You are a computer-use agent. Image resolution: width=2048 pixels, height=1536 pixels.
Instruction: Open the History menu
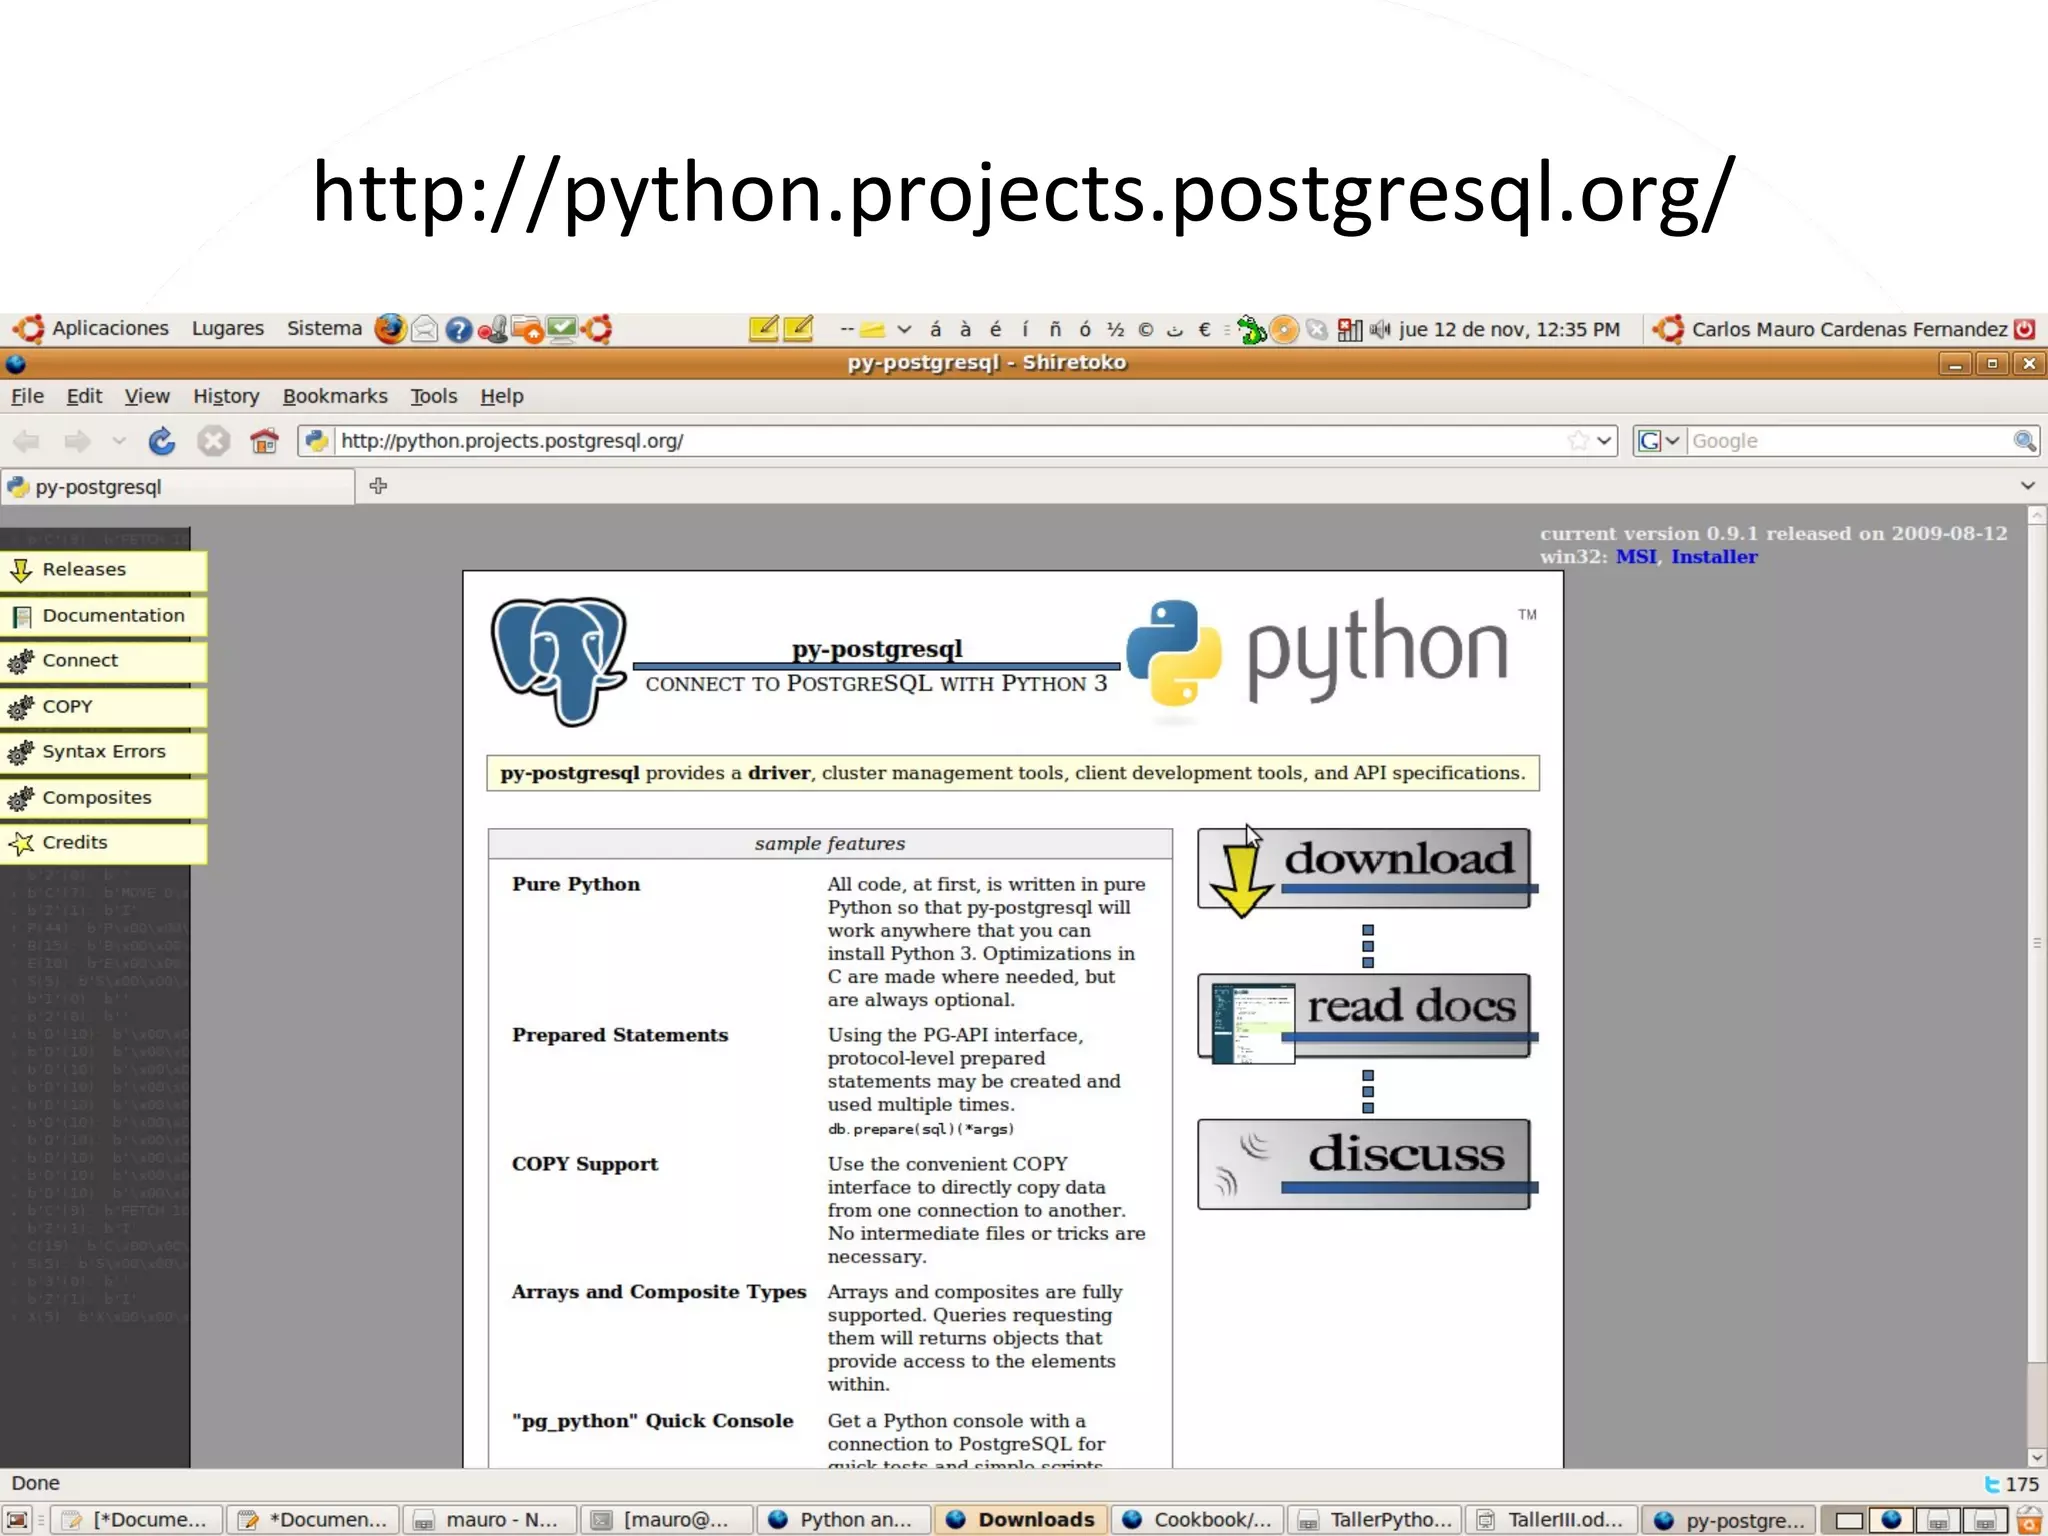(x=226, y=396)
